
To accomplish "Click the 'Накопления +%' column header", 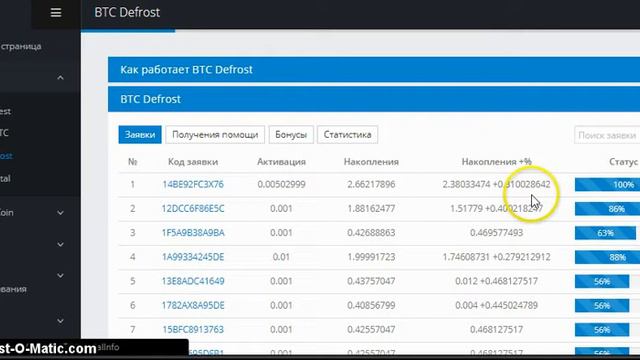I will pyautogui.click(x=496, y=162).
